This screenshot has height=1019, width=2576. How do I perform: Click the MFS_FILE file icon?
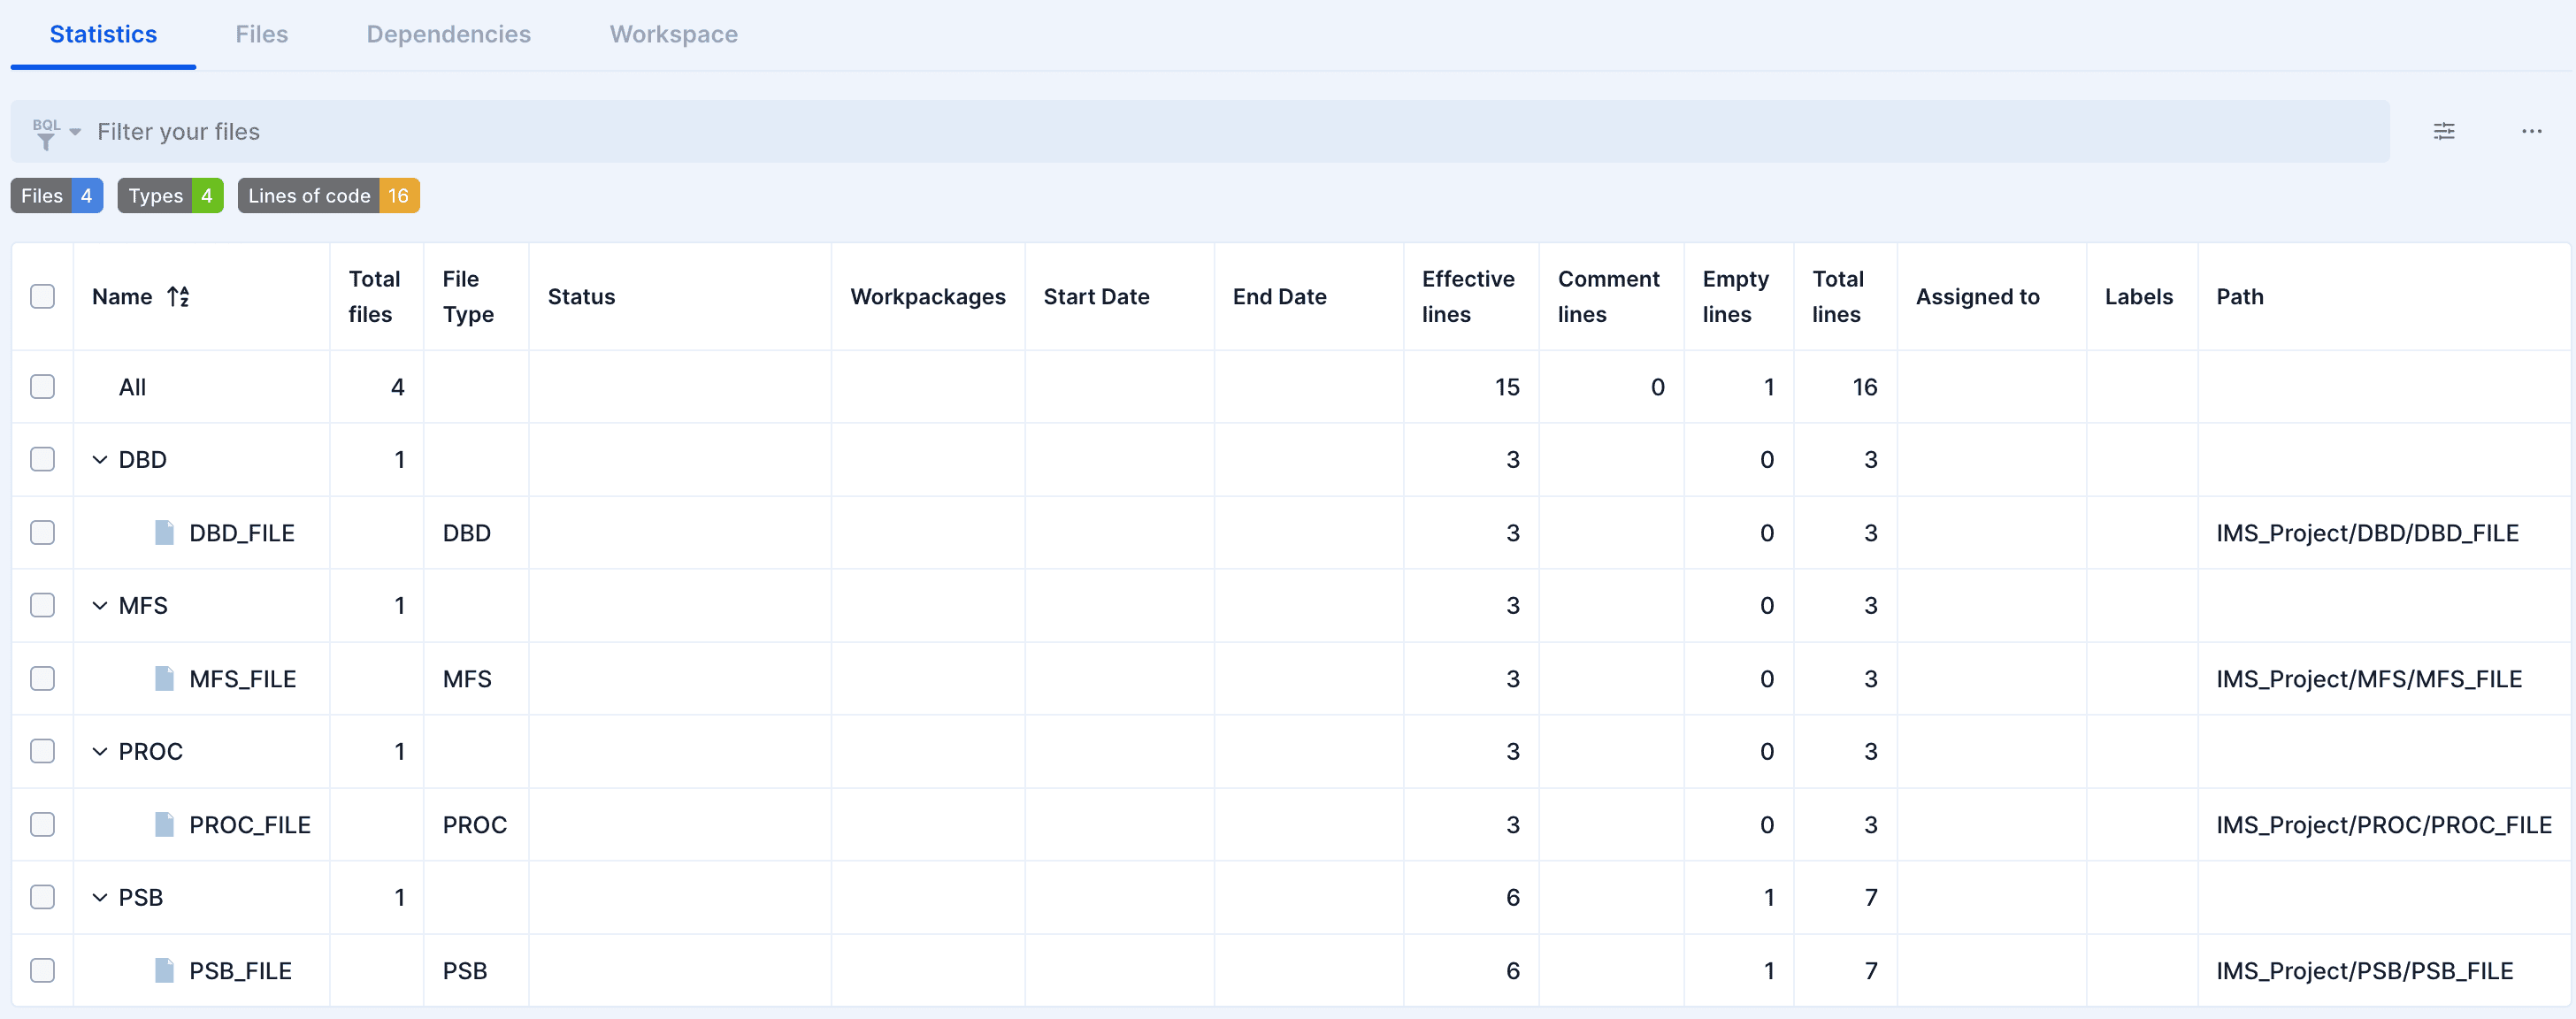tap(164, 679)
